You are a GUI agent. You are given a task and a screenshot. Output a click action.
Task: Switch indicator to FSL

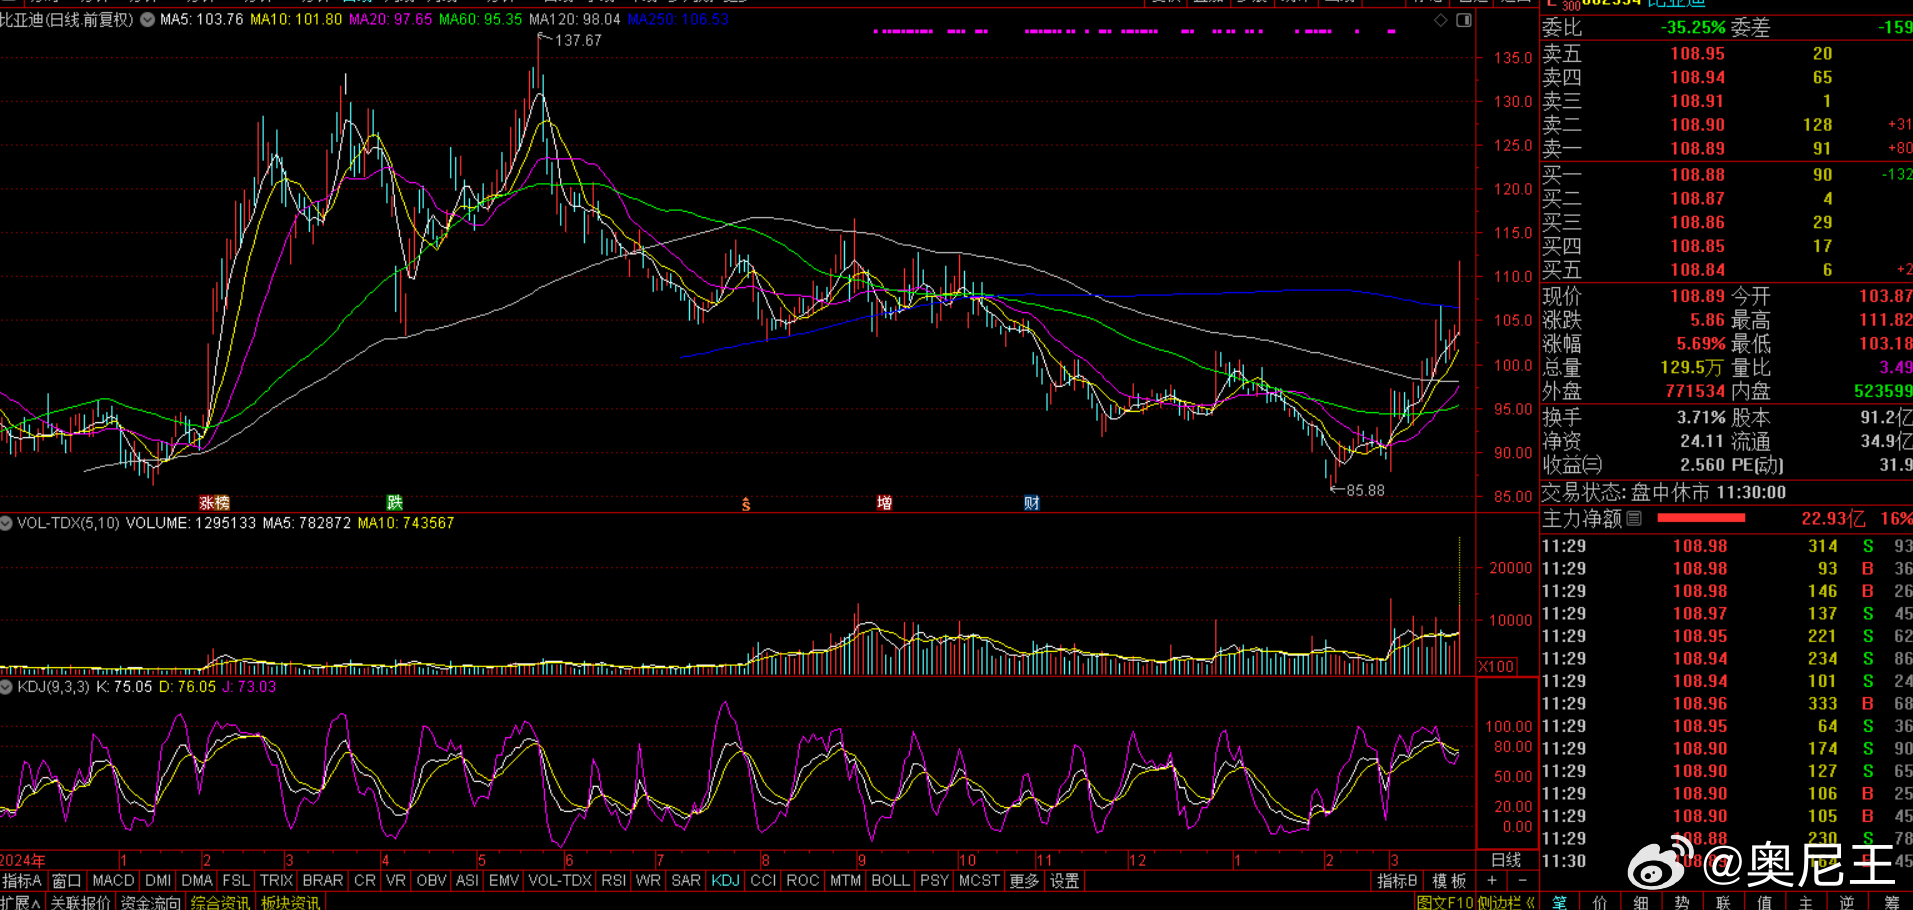236,881
